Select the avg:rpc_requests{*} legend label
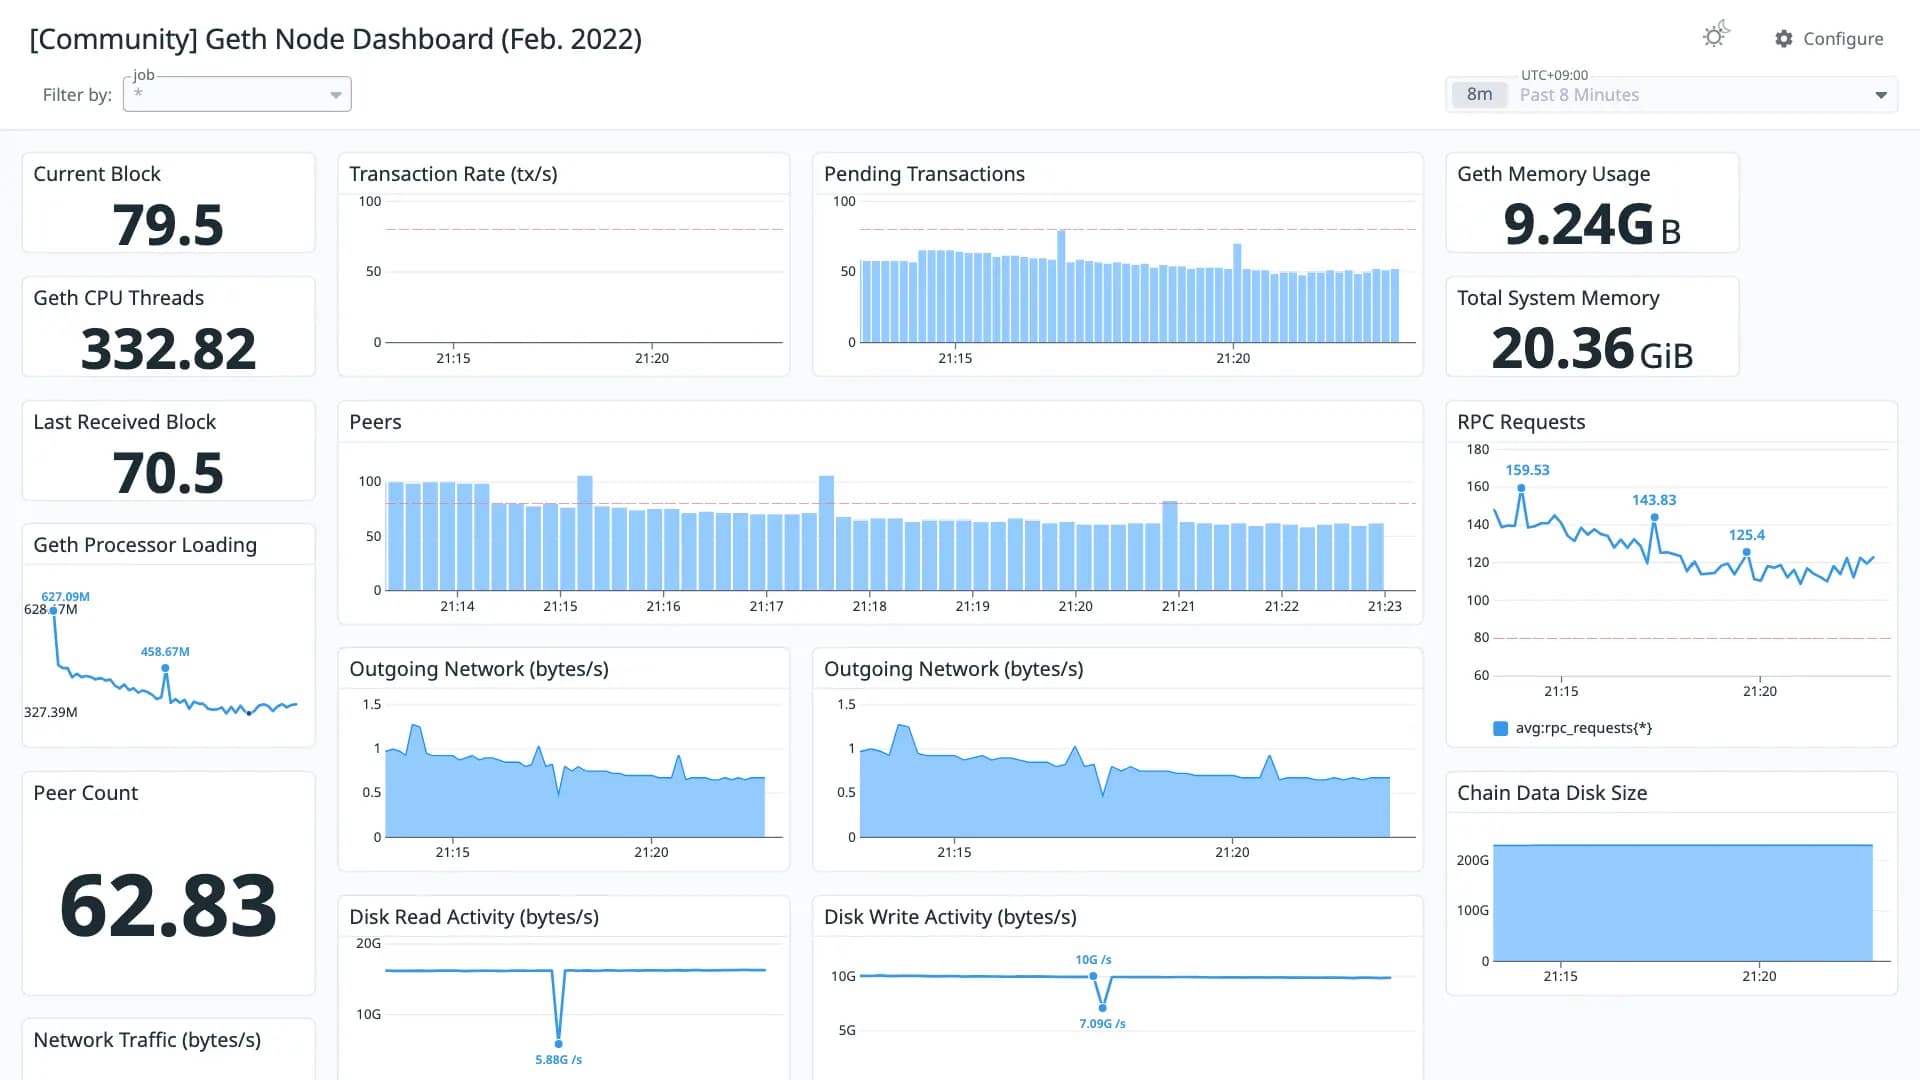Image resolution: width=1920 pixels, height=1080 pixels. [1583, 728]
